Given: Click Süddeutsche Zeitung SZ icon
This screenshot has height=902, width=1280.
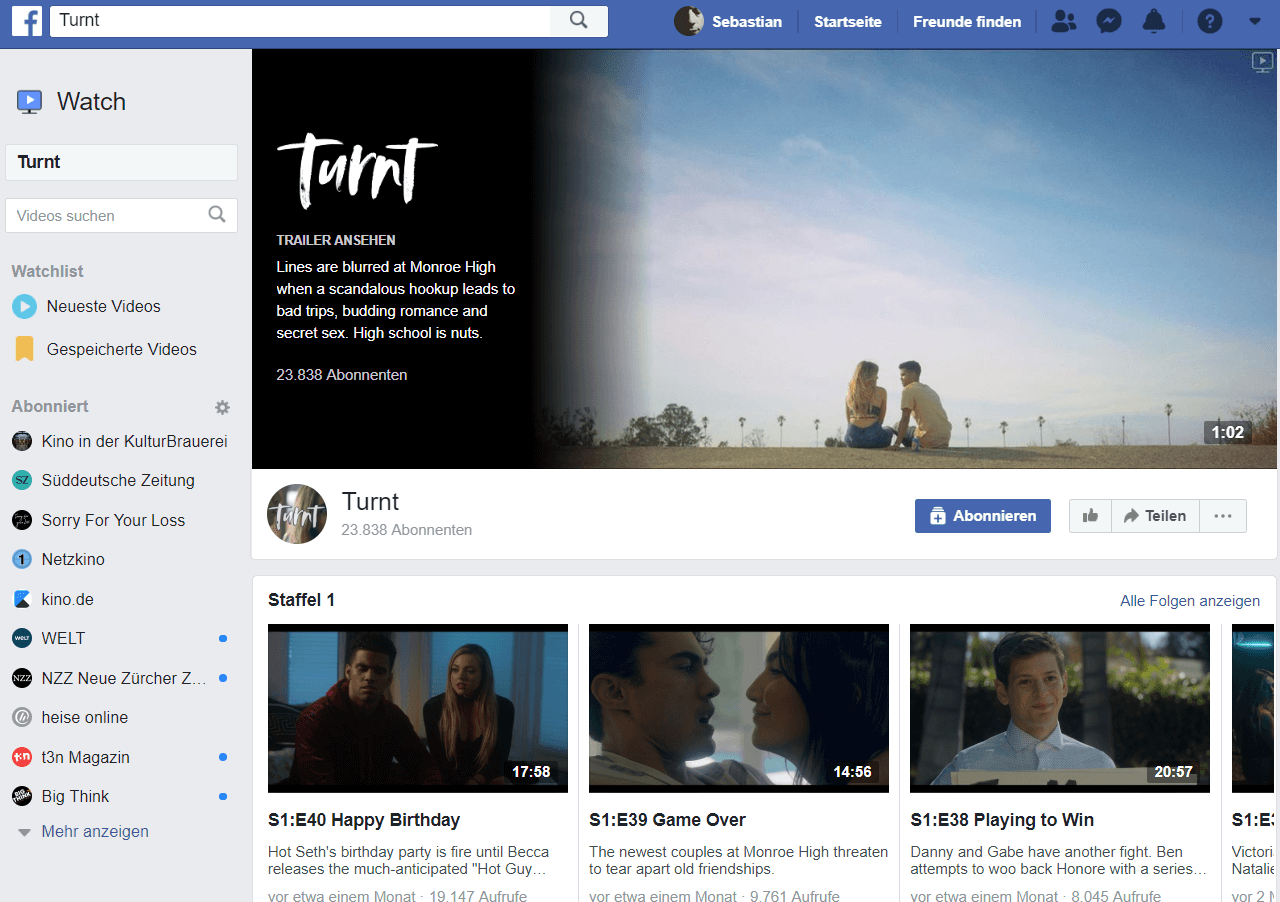Looking at the screenshot, I should (x=22, y=481).
